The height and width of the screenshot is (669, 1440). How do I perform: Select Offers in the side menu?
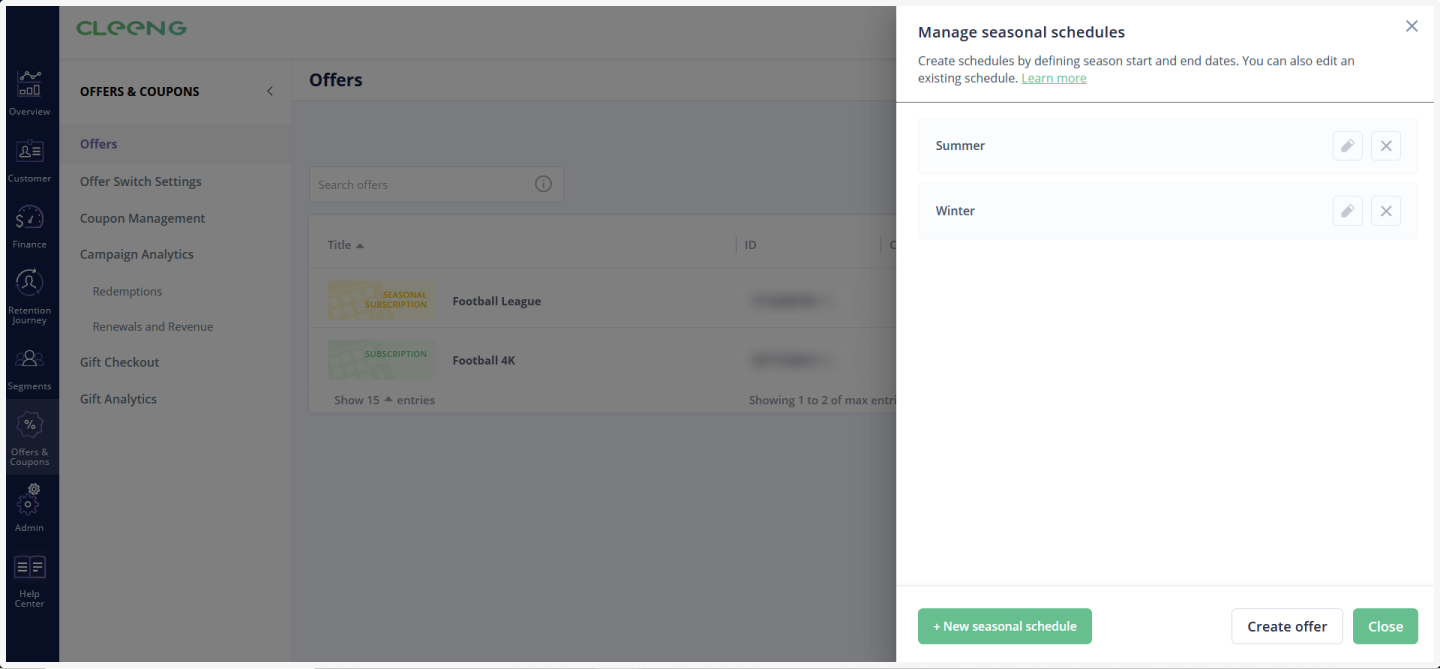click(x=98, y=144)
